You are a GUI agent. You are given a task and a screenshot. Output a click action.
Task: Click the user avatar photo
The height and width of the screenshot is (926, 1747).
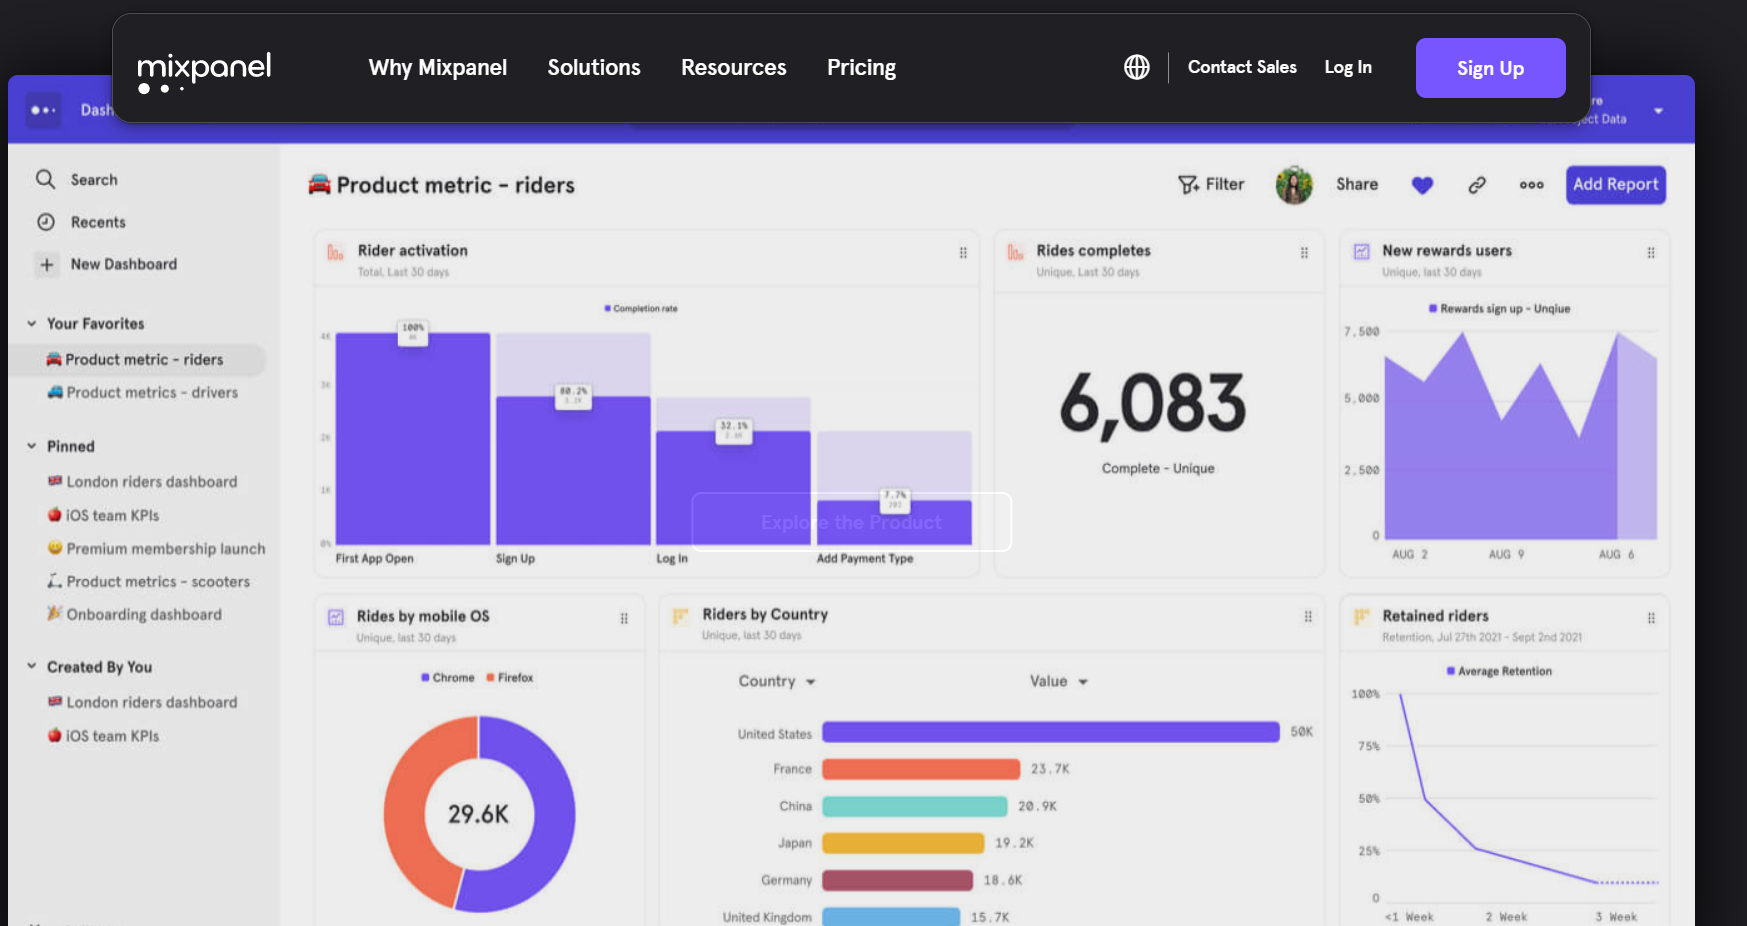1294,185
